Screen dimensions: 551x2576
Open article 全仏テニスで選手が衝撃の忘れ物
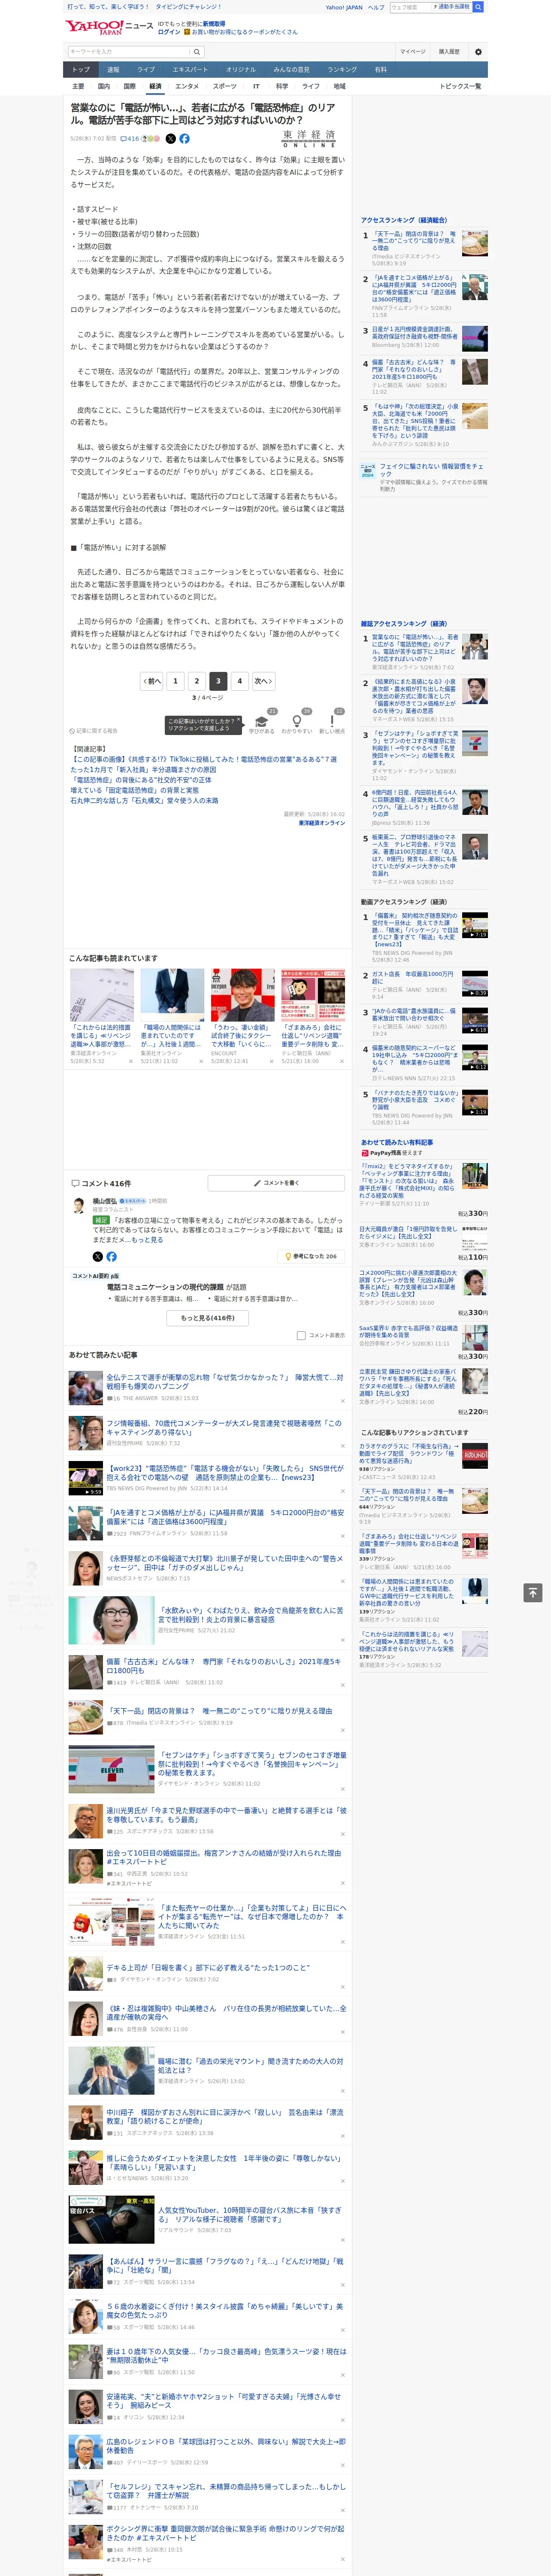click(225, 1382)
